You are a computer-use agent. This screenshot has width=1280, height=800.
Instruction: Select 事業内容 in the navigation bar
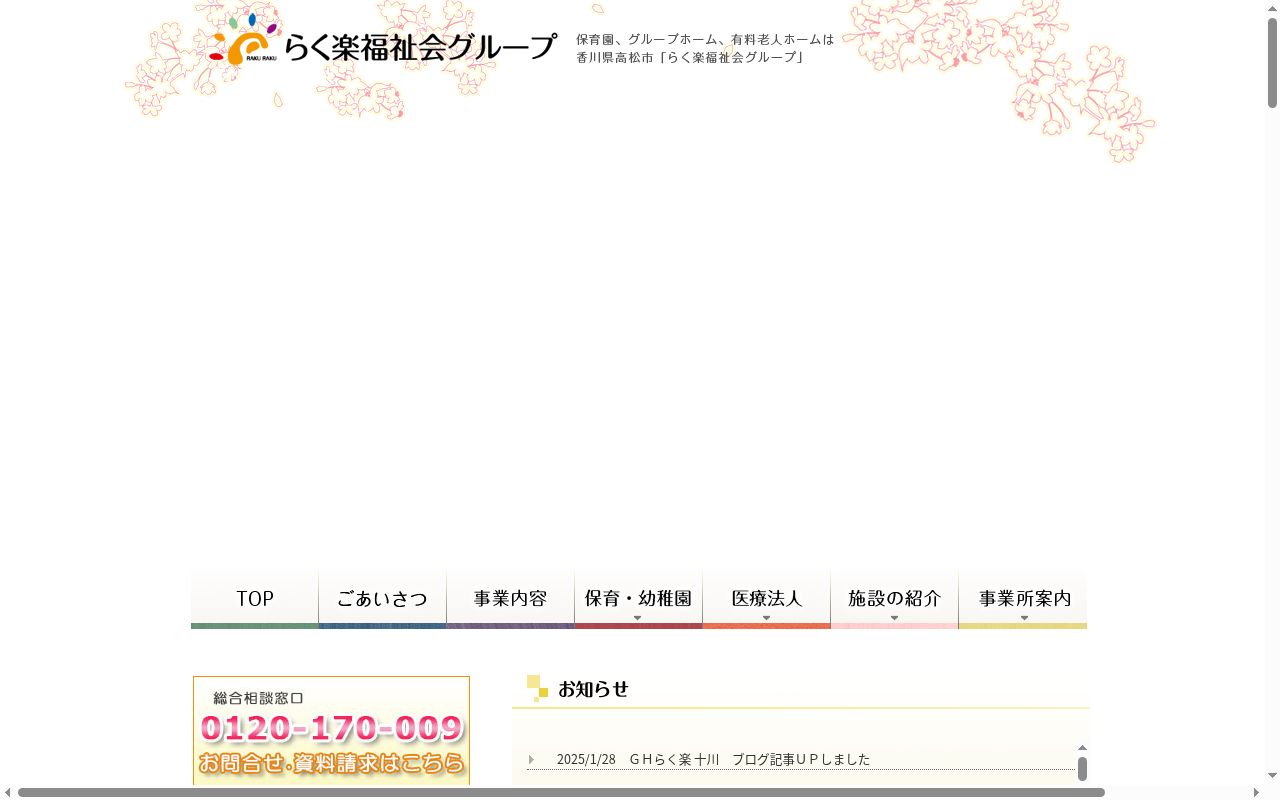click(511, 599)
